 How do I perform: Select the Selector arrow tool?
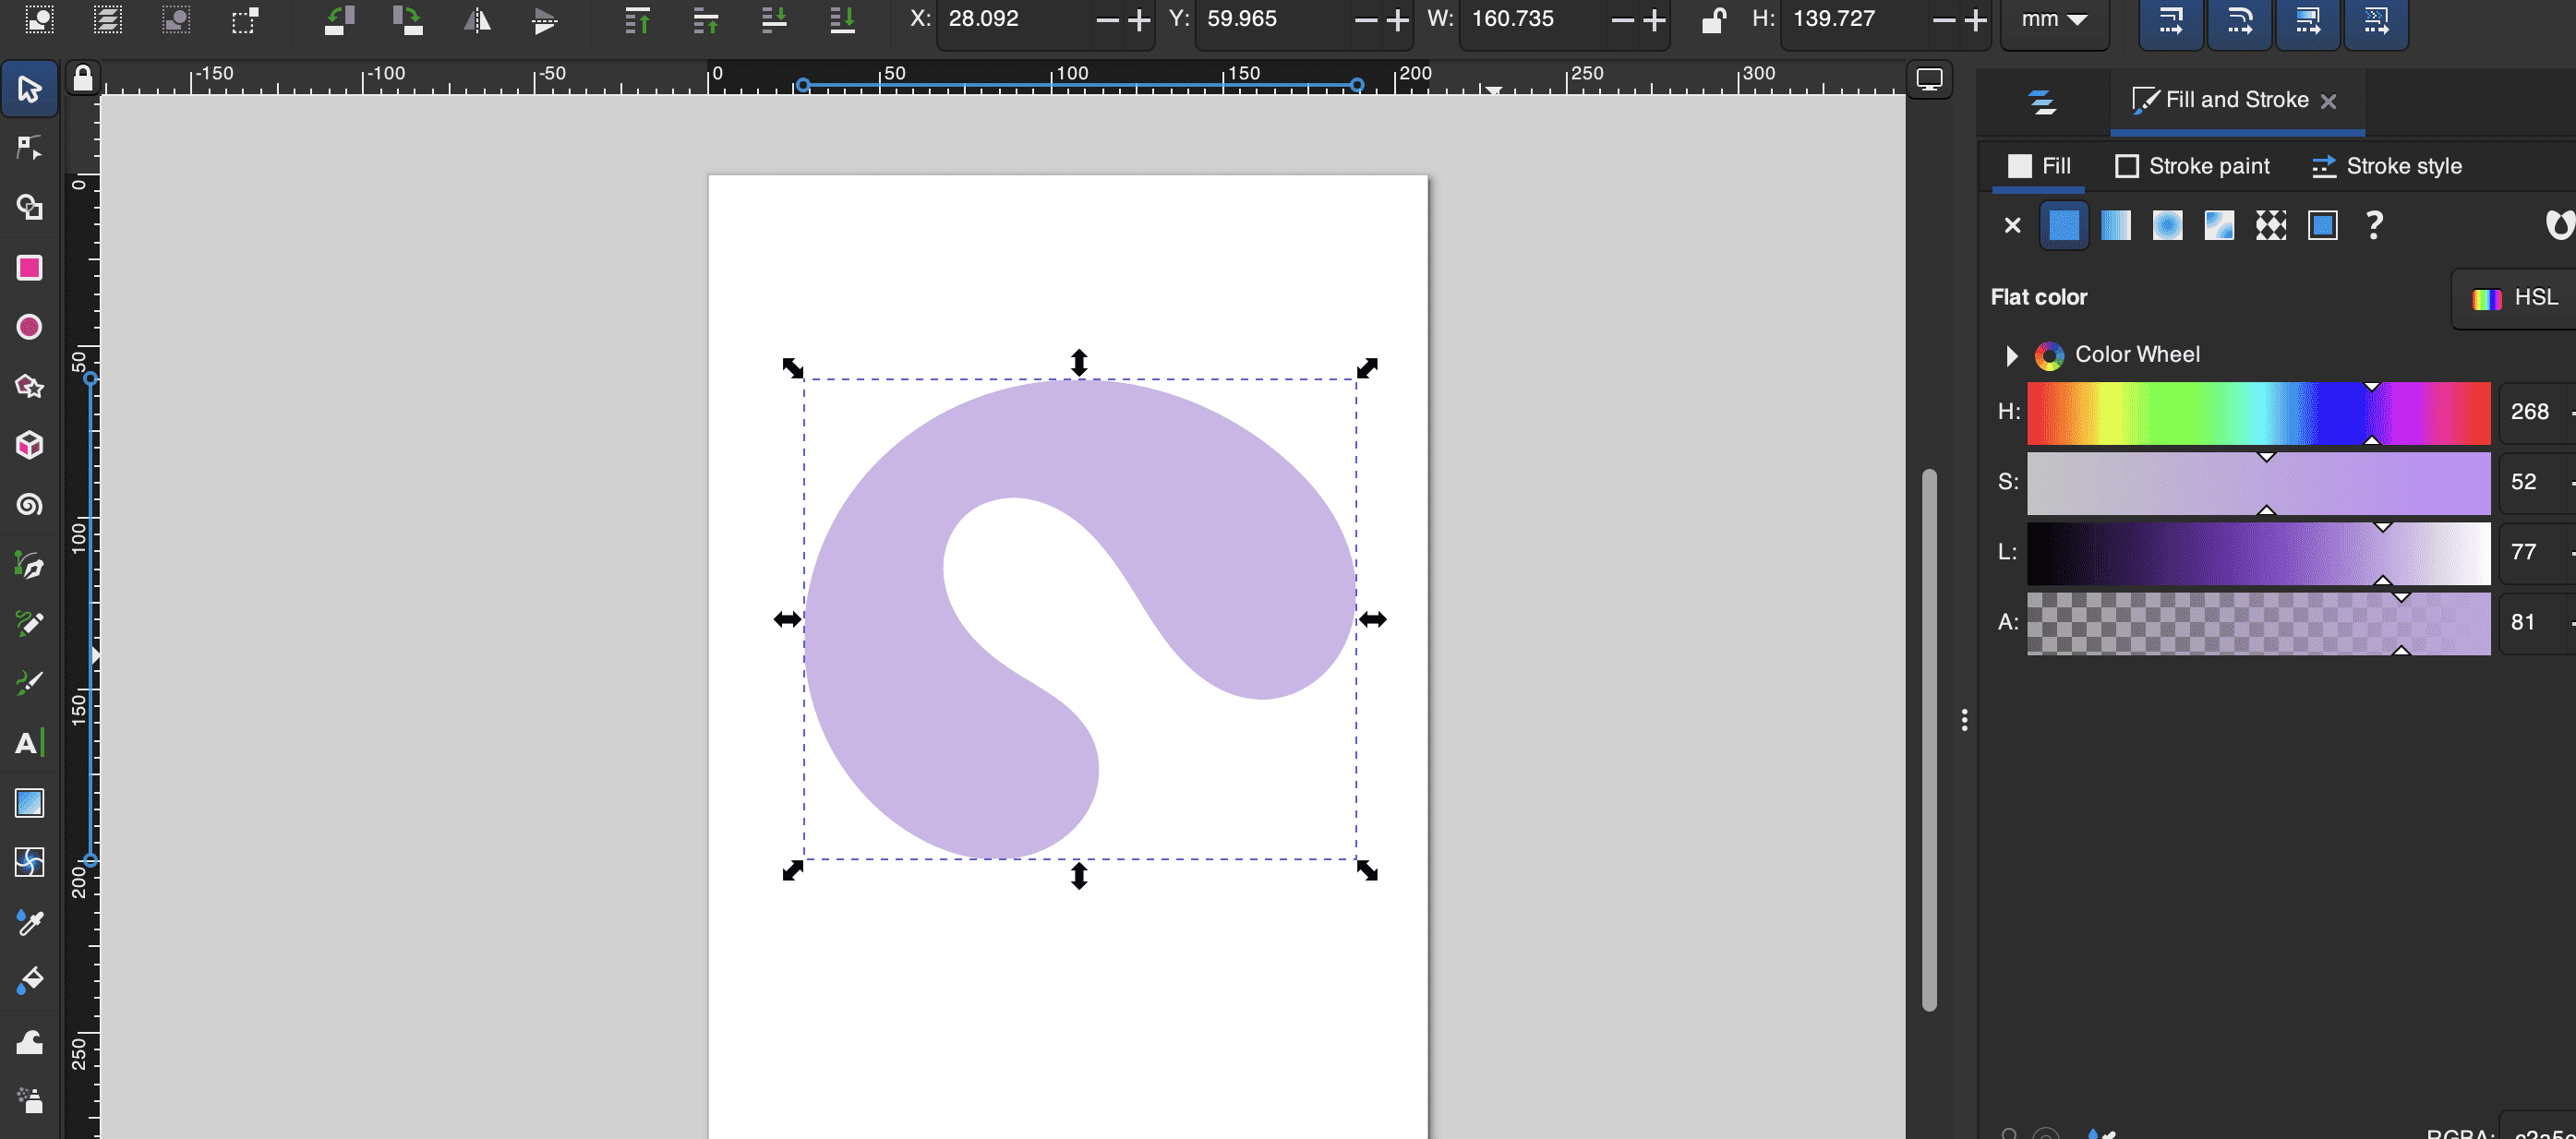pyautogui.click(x=29, y=89)
